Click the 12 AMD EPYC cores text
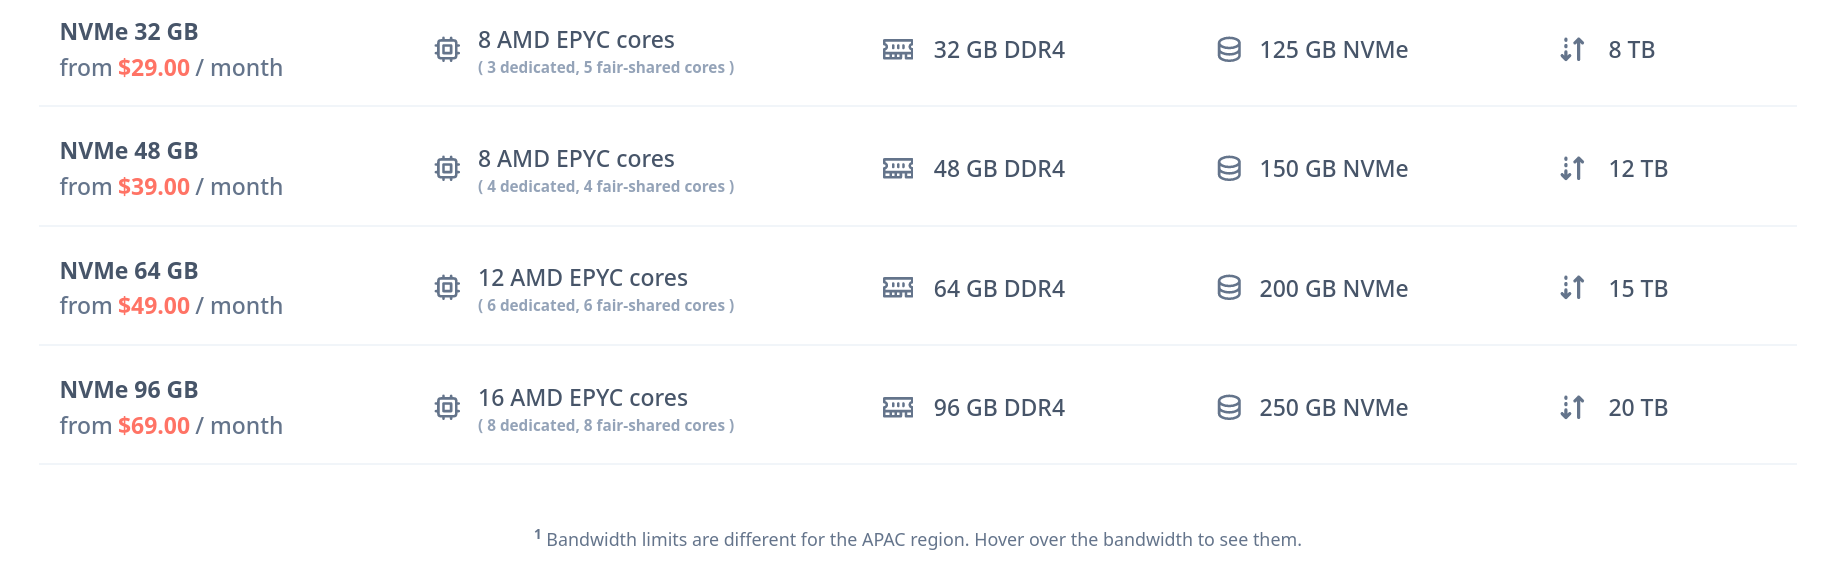The width and height of the screenshot is (1832, 584). pyautogui.click(x=582, y=278)
